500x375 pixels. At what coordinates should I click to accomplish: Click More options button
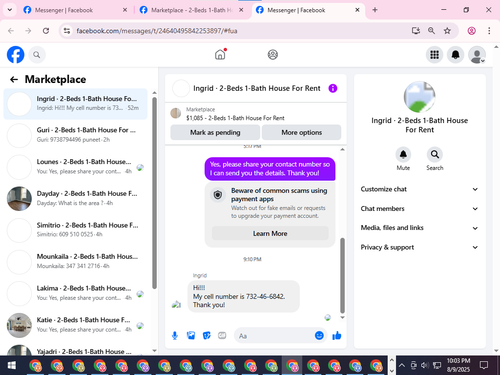coord(302,132)
